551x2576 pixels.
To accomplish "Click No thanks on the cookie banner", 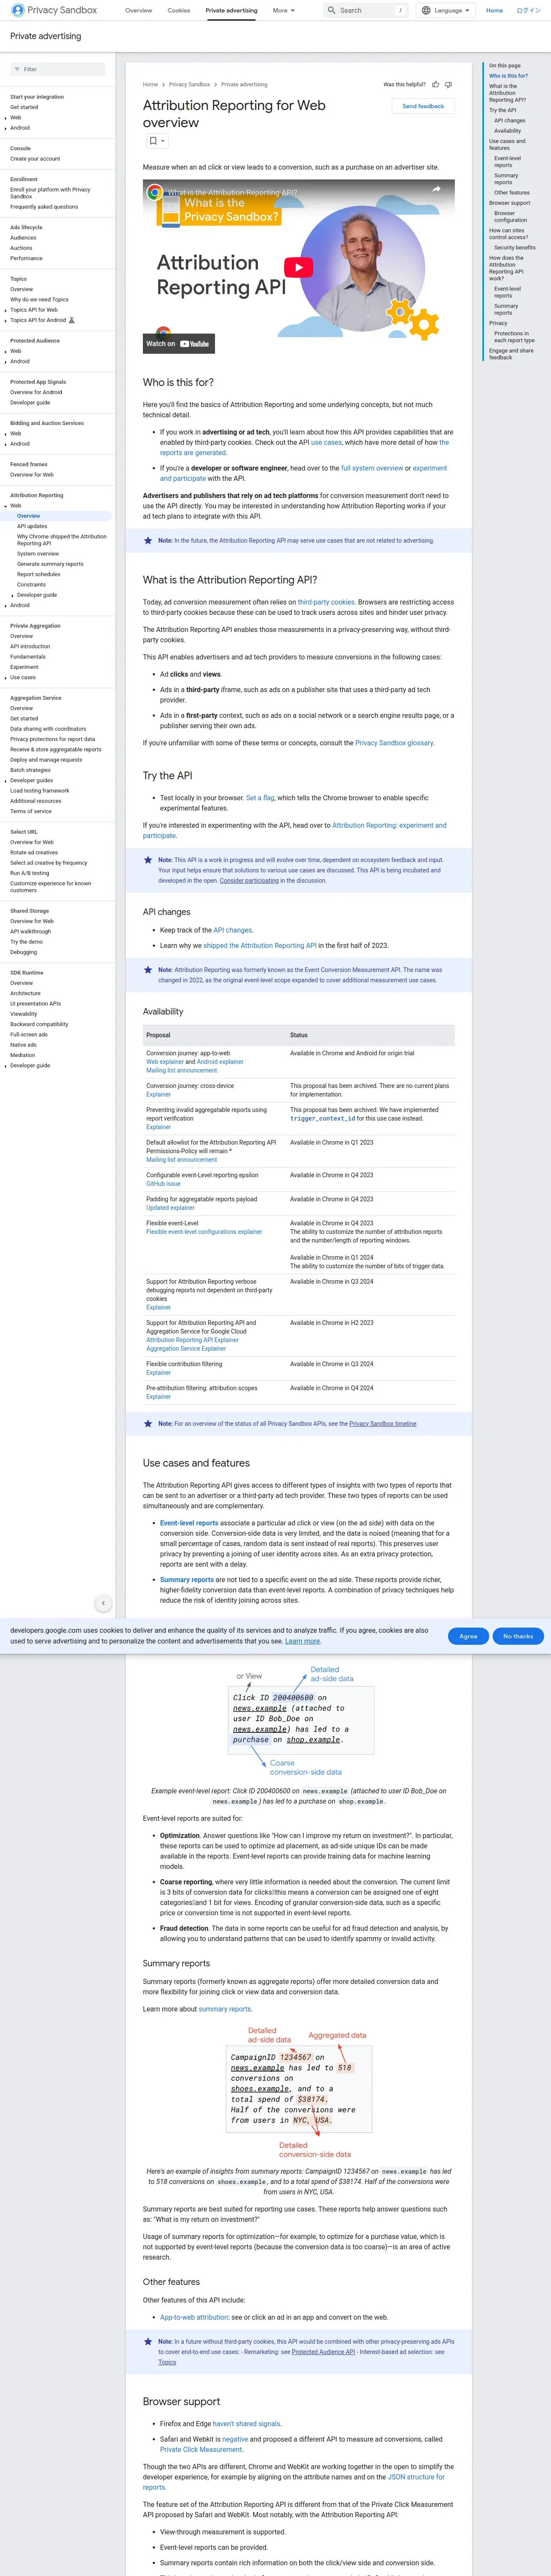I will 518,1636.
